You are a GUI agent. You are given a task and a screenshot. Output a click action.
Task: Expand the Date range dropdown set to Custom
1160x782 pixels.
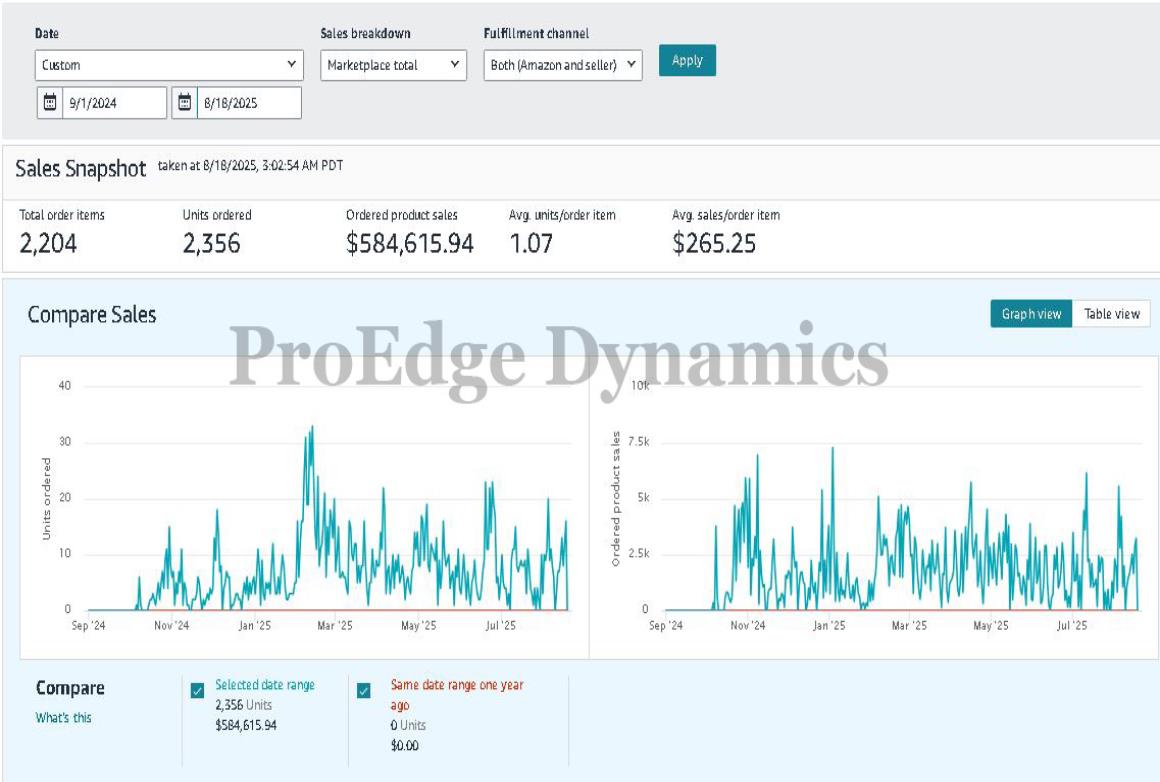169,65
